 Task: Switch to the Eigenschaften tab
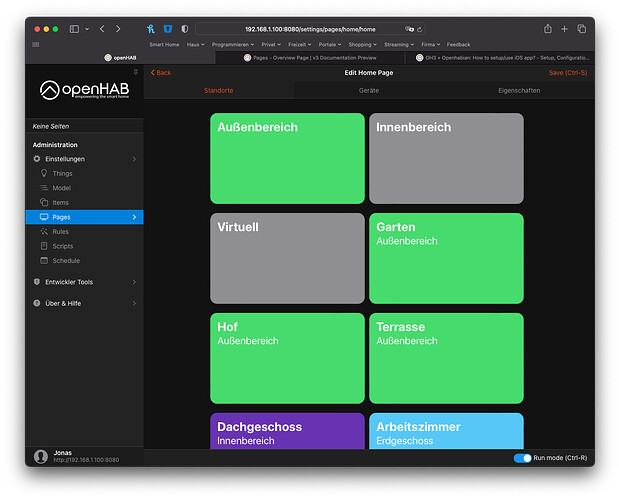coord(518,90)
